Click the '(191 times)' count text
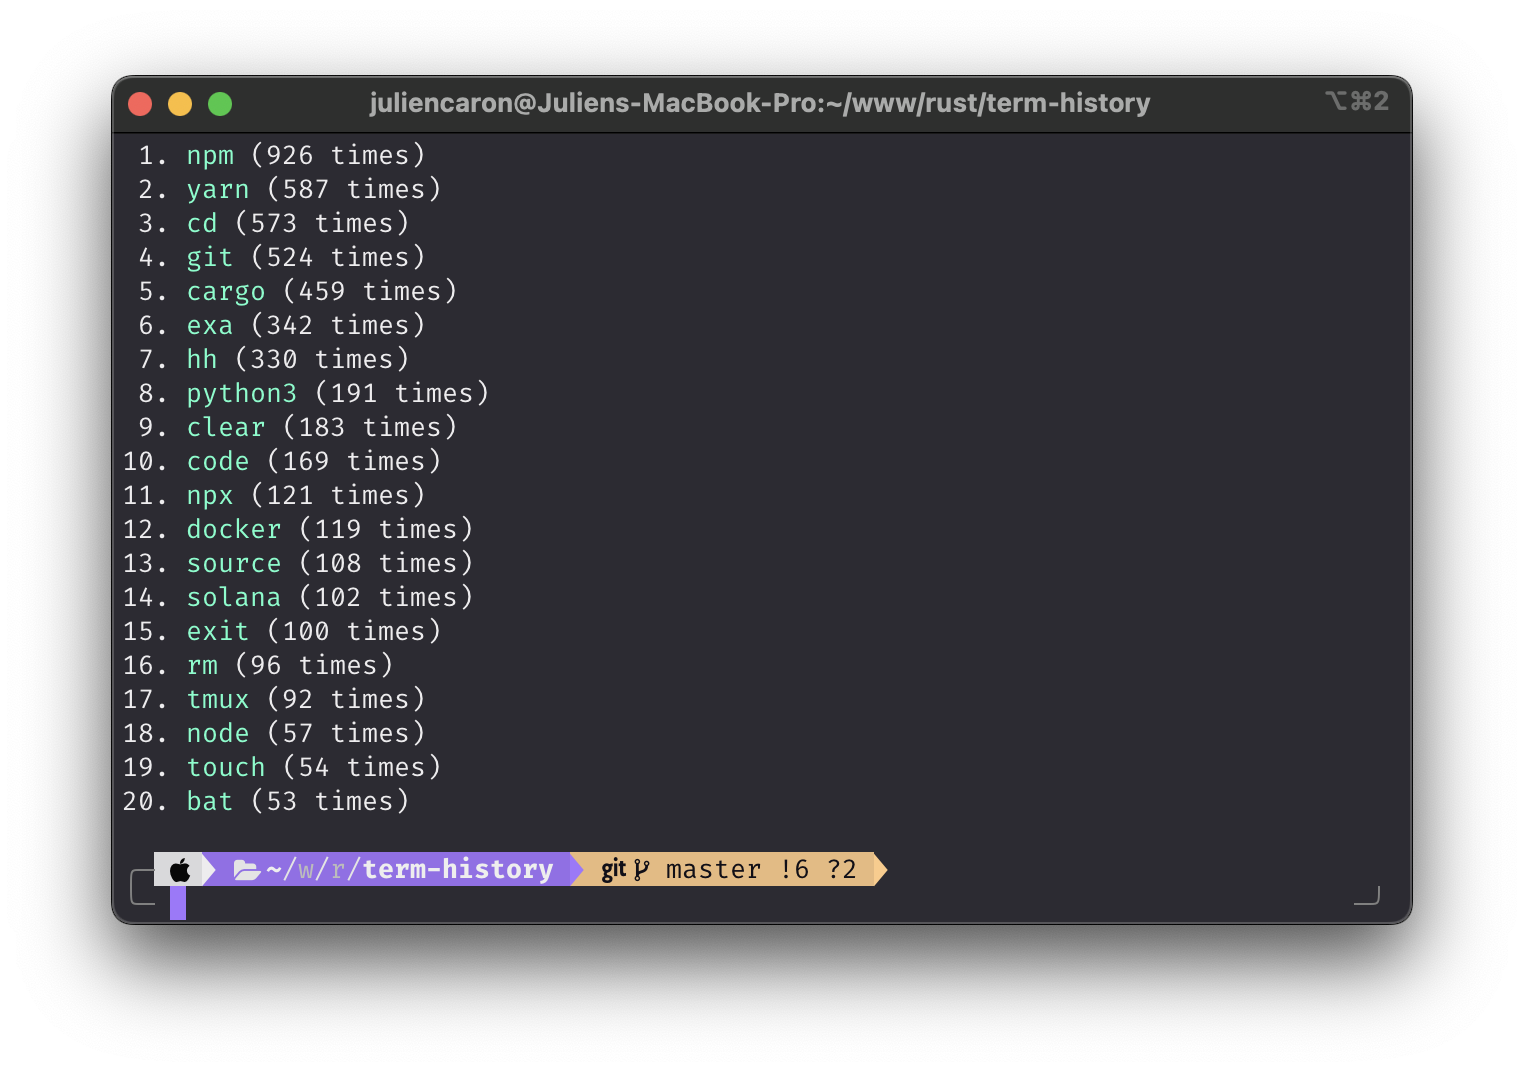Viewport: 1524px width, 1072px height. [403, 394]
